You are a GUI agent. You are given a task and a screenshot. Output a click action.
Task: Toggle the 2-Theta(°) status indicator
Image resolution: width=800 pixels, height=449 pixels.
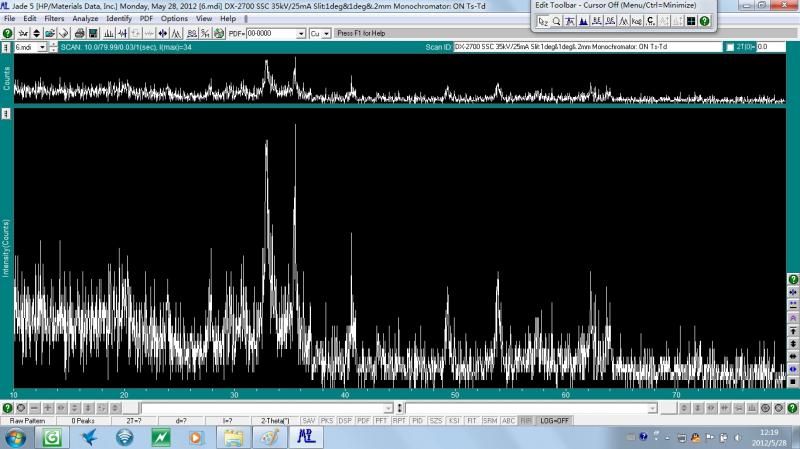pyautogui.click(x=275, y=420)
